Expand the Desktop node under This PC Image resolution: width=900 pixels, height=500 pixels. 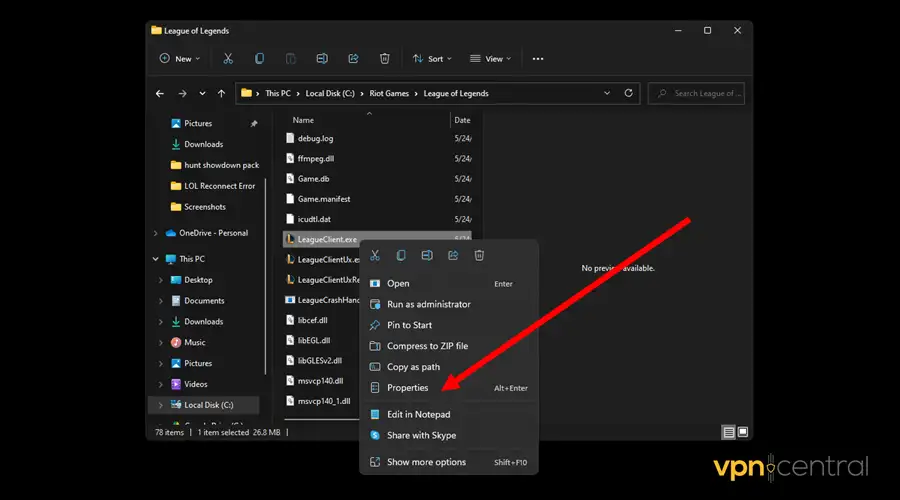click(161, 280)
